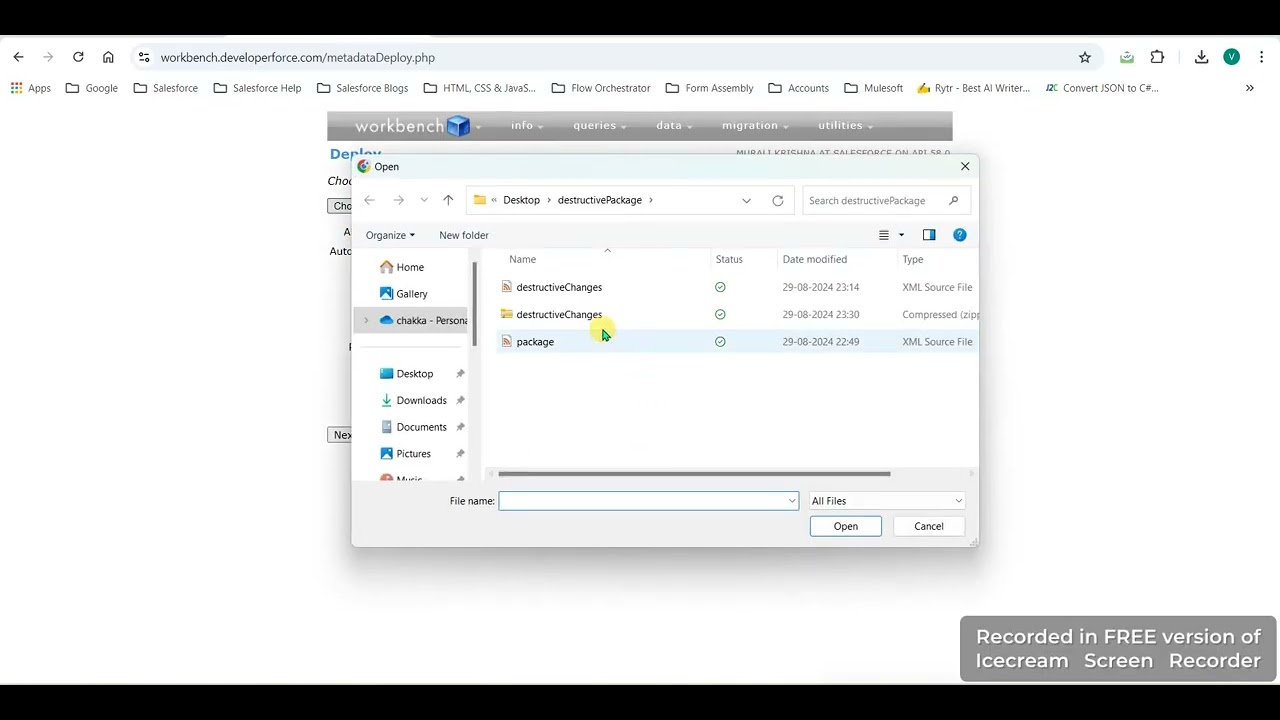
Task: Open the All Files type dropdown
Action: coord(887,501)
